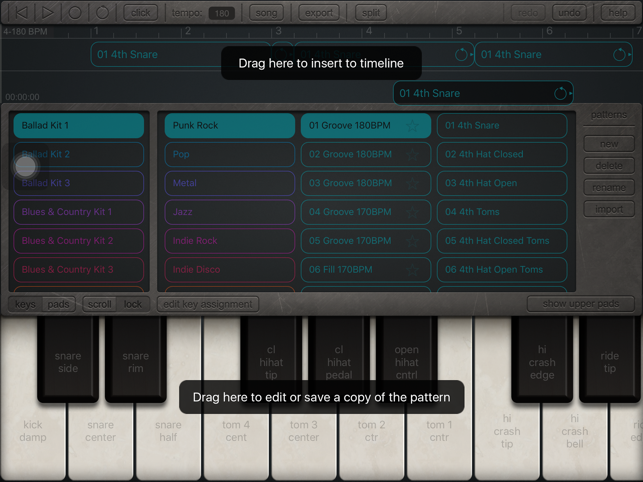Enable keyboard lock mode
This screenshot has height=482, width=643.
[132, 304]
